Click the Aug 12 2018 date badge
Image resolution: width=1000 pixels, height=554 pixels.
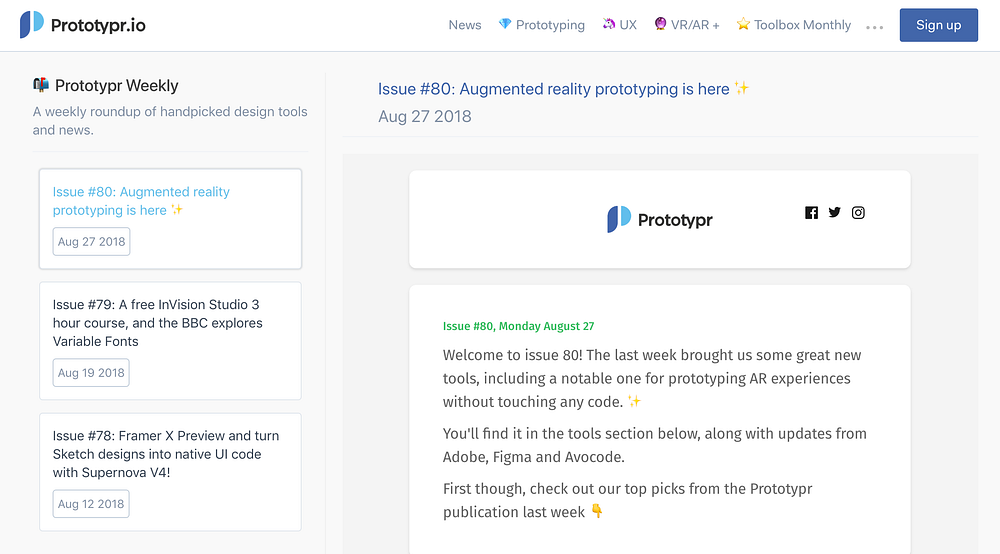pos(91,504)
